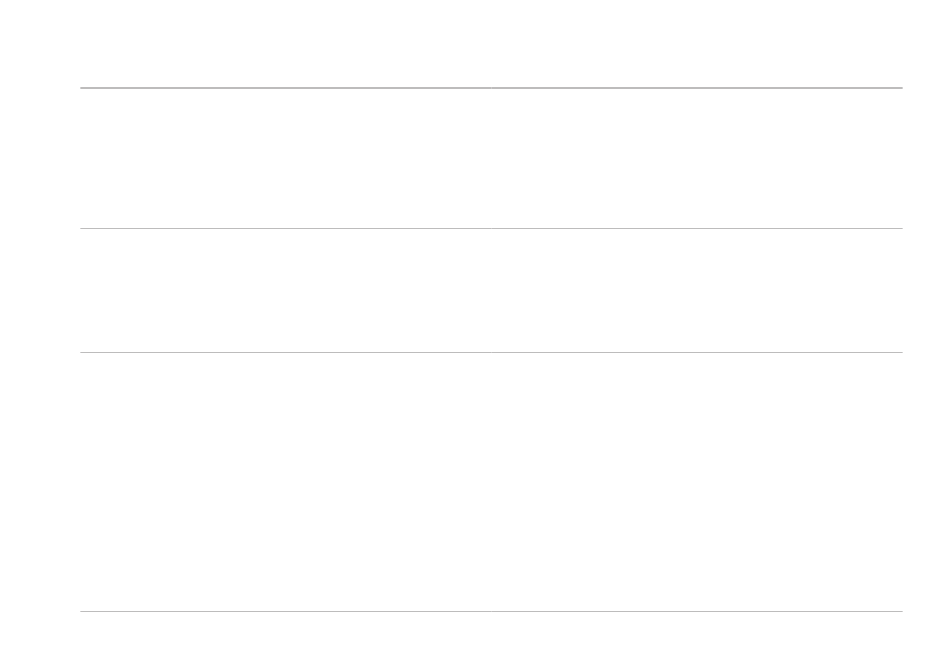950x662 pixels.
Task: Click the left end of bottom line
Action: pos(82,611)
